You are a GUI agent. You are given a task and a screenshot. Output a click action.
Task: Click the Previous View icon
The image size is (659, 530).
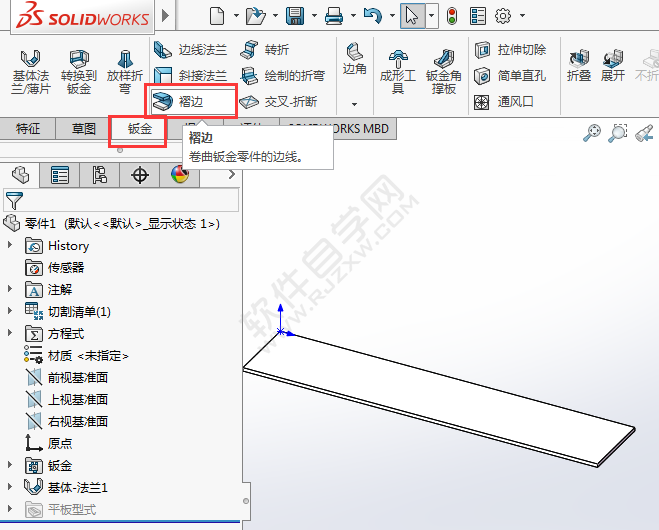(x=644, y=133)
